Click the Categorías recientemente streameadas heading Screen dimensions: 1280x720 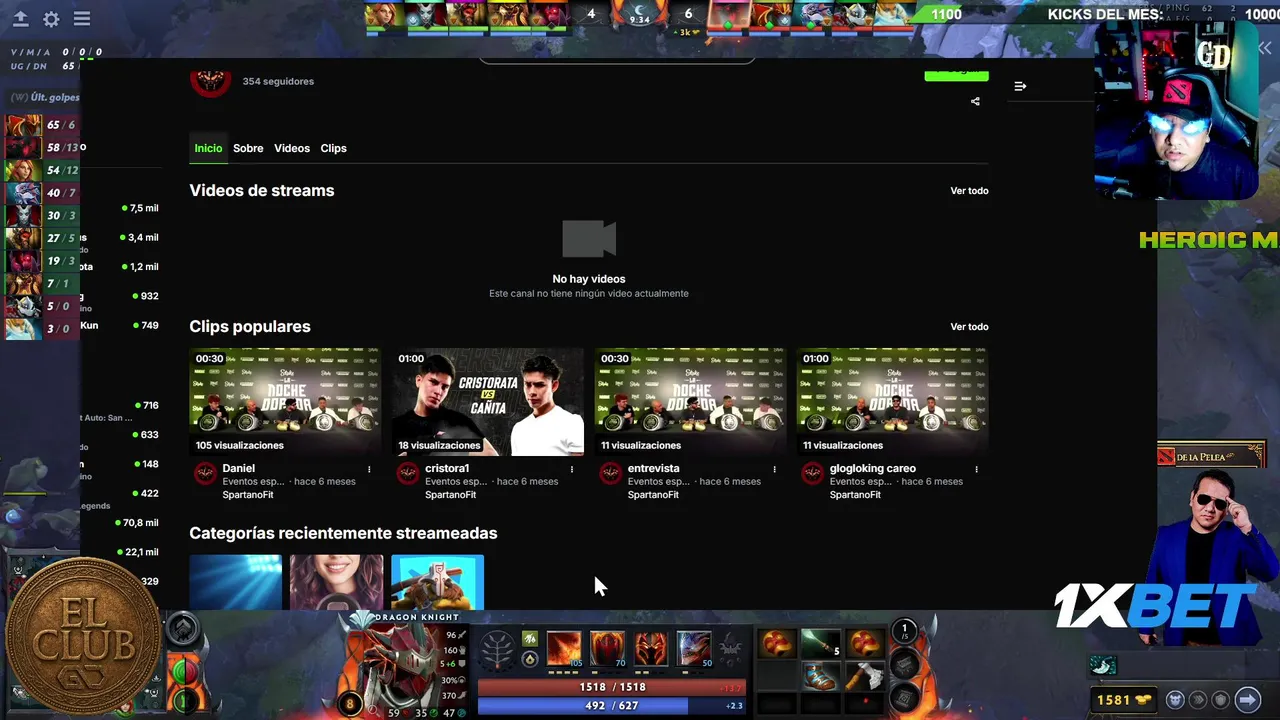pyautogui.click(x=343, y=533)
